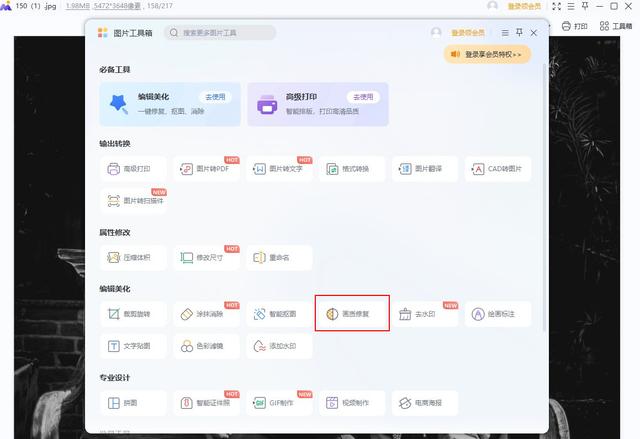Open the 图片转扫描件 tool
The width and height of the screenshot is (640, 439).
click(133, 201)
